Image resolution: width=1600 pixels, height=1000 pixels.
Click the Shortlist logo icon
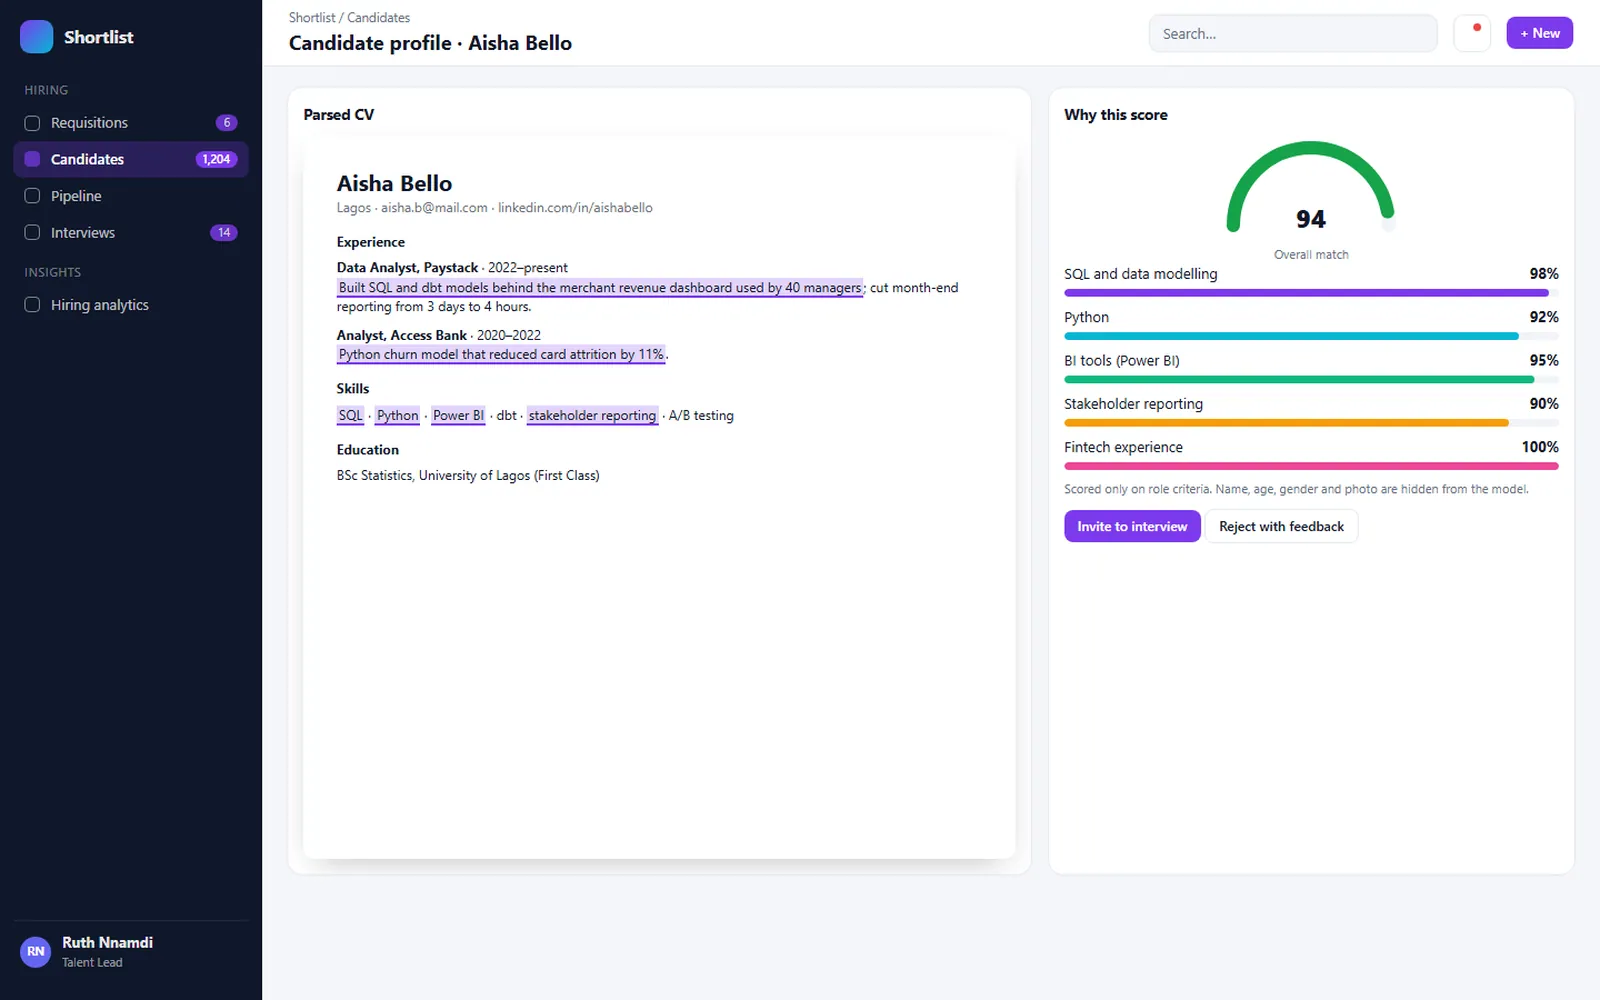click(x=36, y=37)
